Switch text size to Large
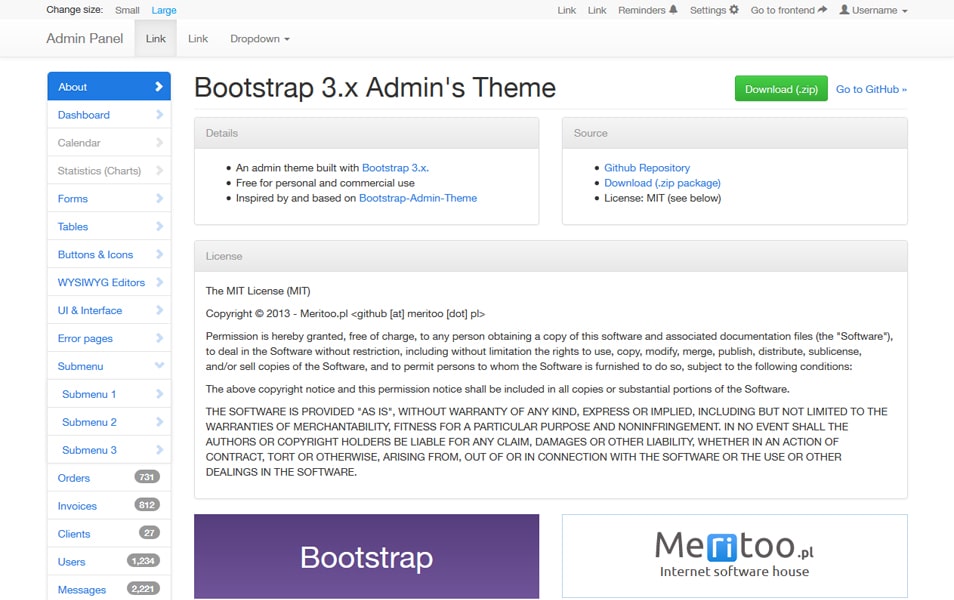 pos(164,10)
